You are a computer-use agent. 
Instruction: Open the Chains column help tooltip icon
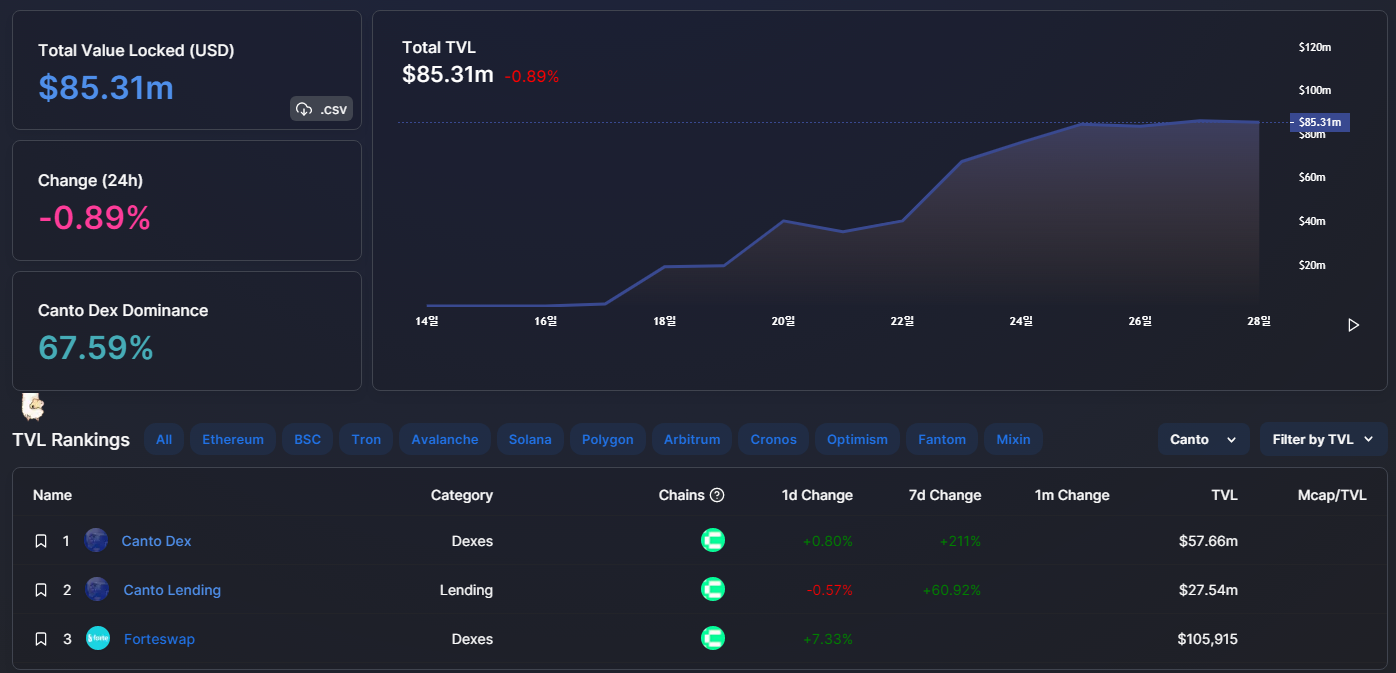point(717,495)
